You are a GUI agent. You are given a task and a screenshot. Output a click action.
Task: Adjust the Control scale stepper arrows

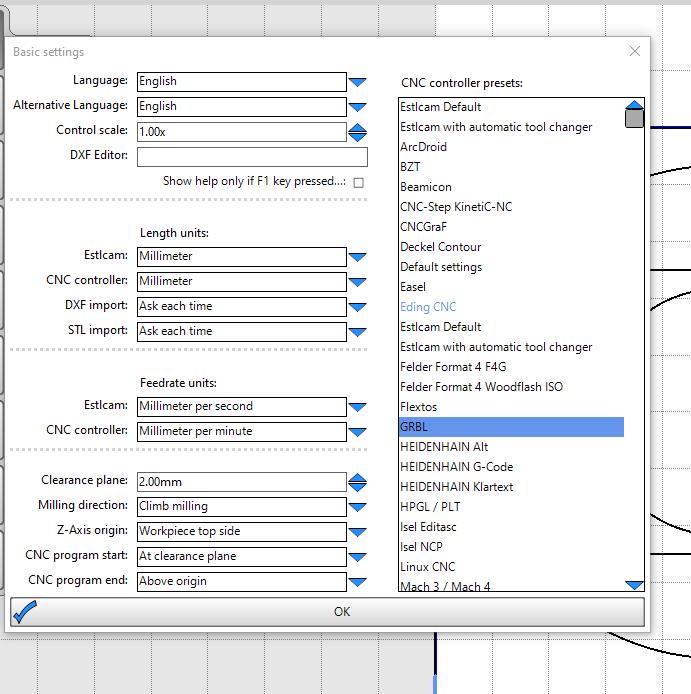pos(357,132)
